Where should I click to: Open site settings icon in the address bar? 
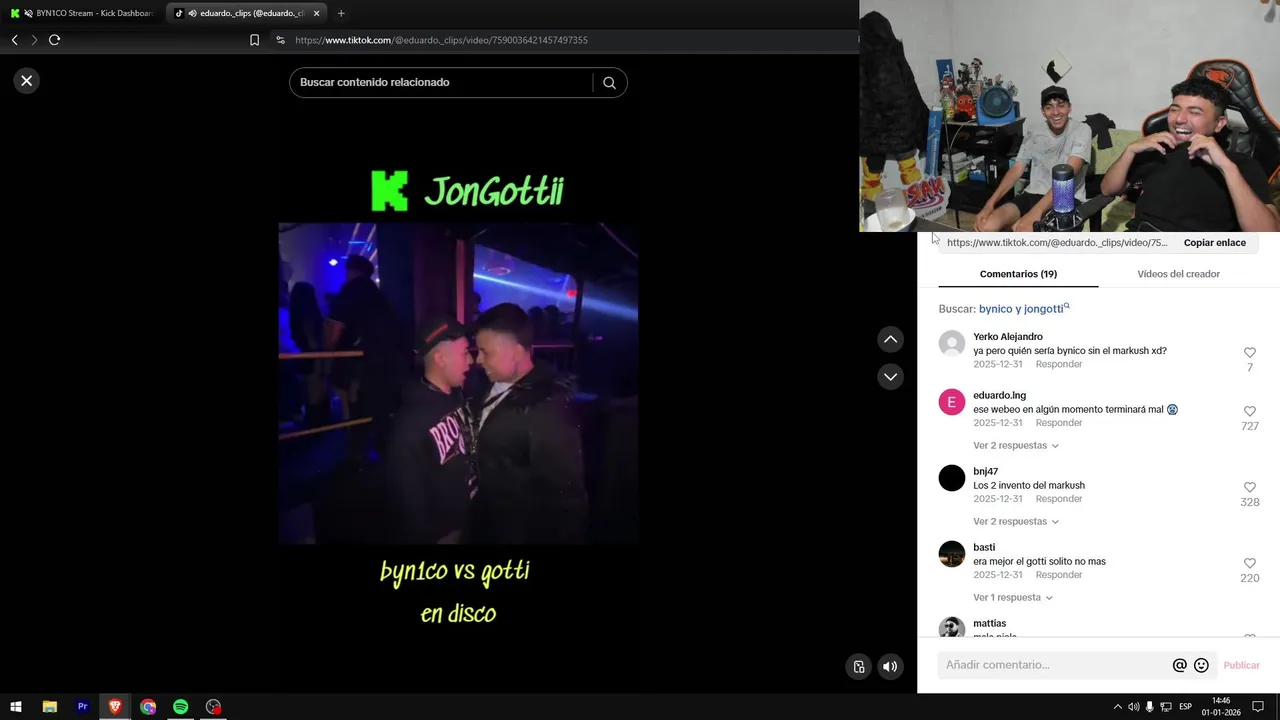280,40
